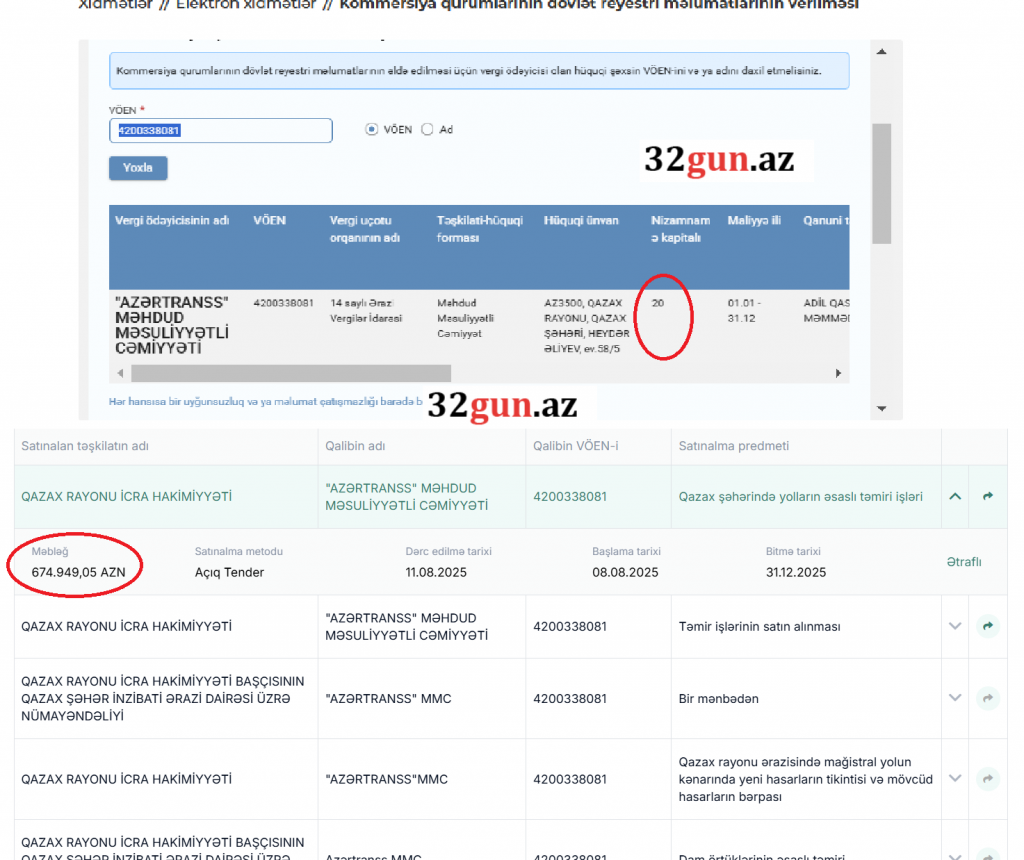Click the 'Maliyyə ili' column header

754,221
